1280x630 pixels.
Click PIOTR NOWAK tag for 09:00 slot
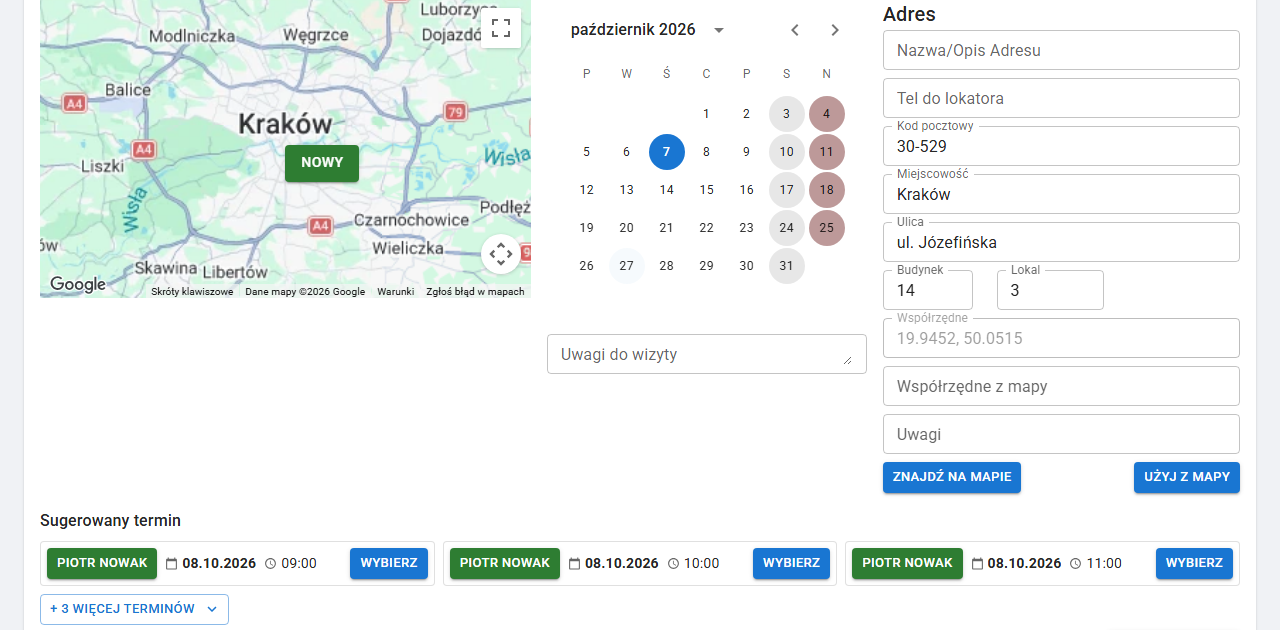point(102,563)
